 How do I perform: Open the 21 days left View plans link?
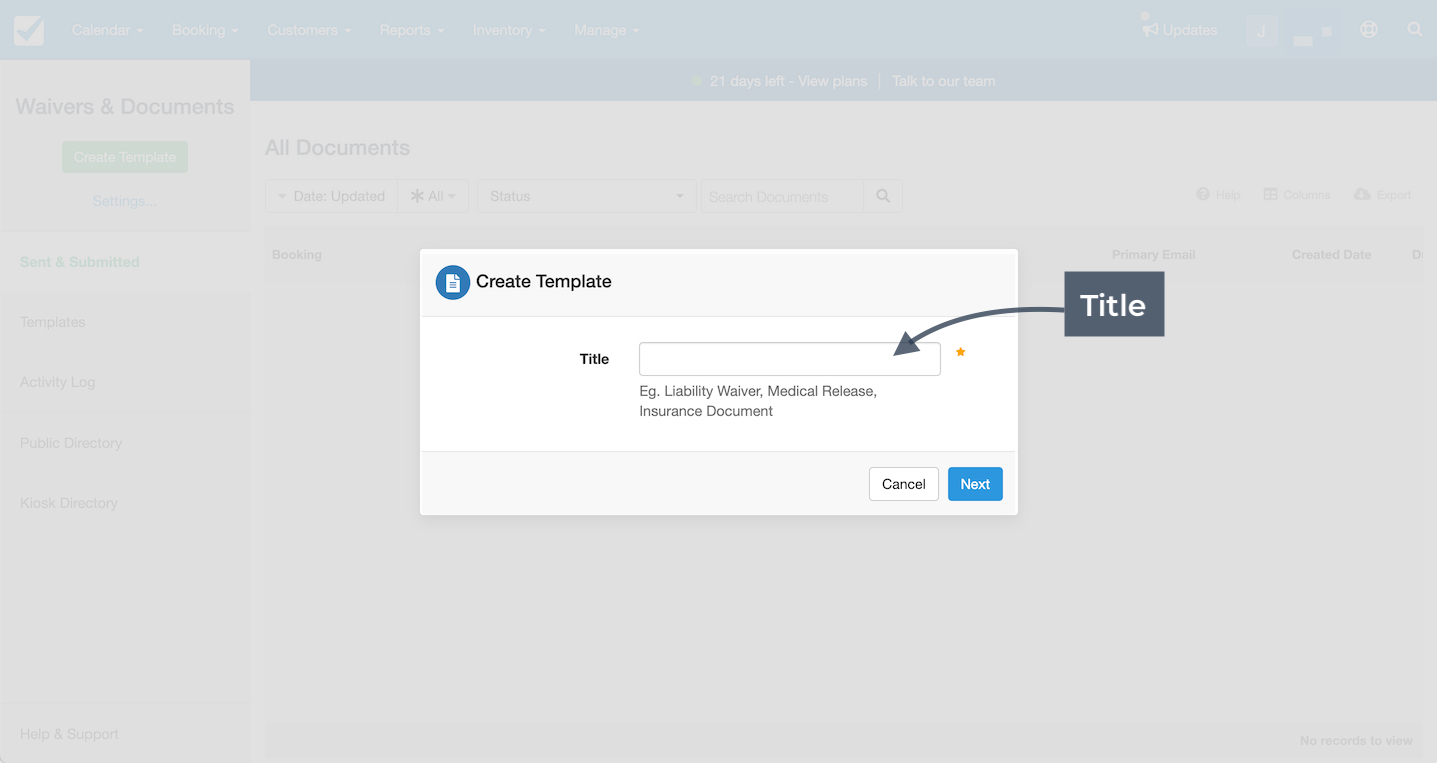788,81
